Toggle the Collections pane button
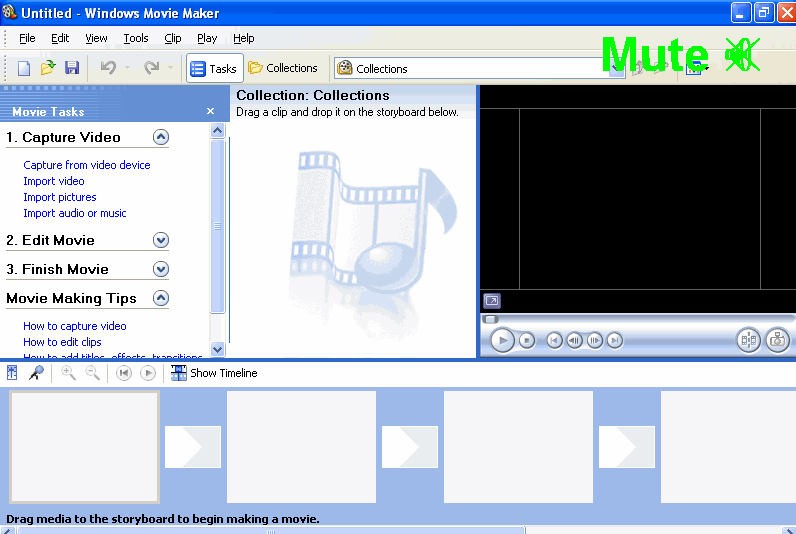 point(283,68)
